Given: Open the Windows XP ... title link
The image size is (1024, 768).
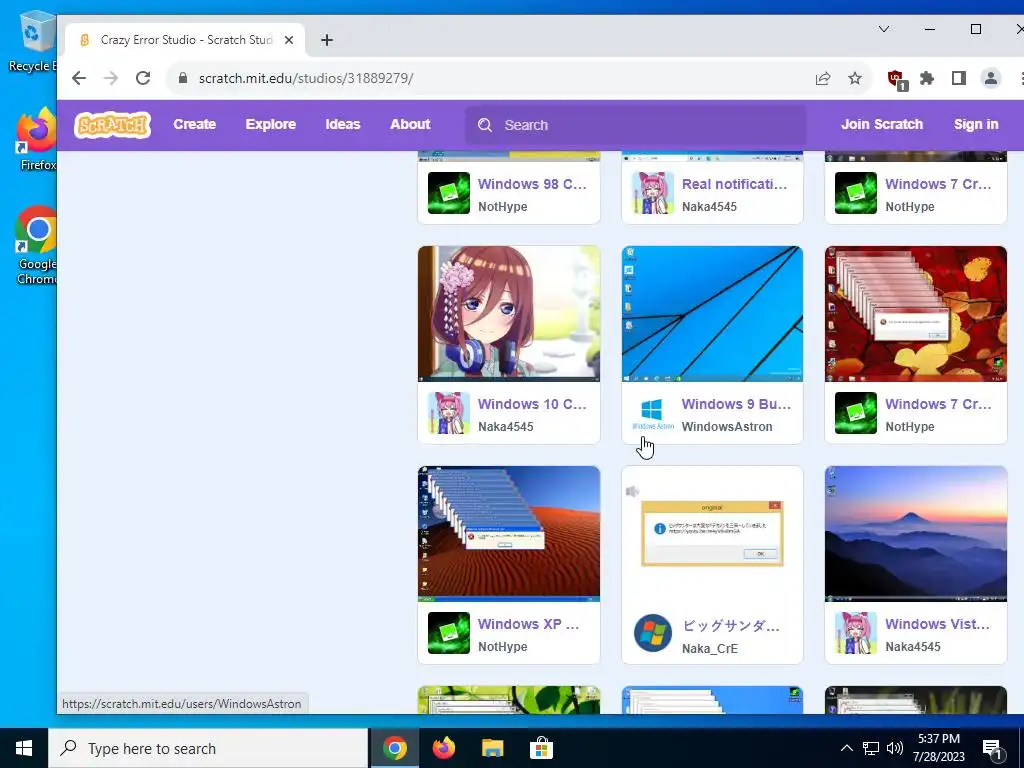Looking at the screenshot, I should pos(528,624).
